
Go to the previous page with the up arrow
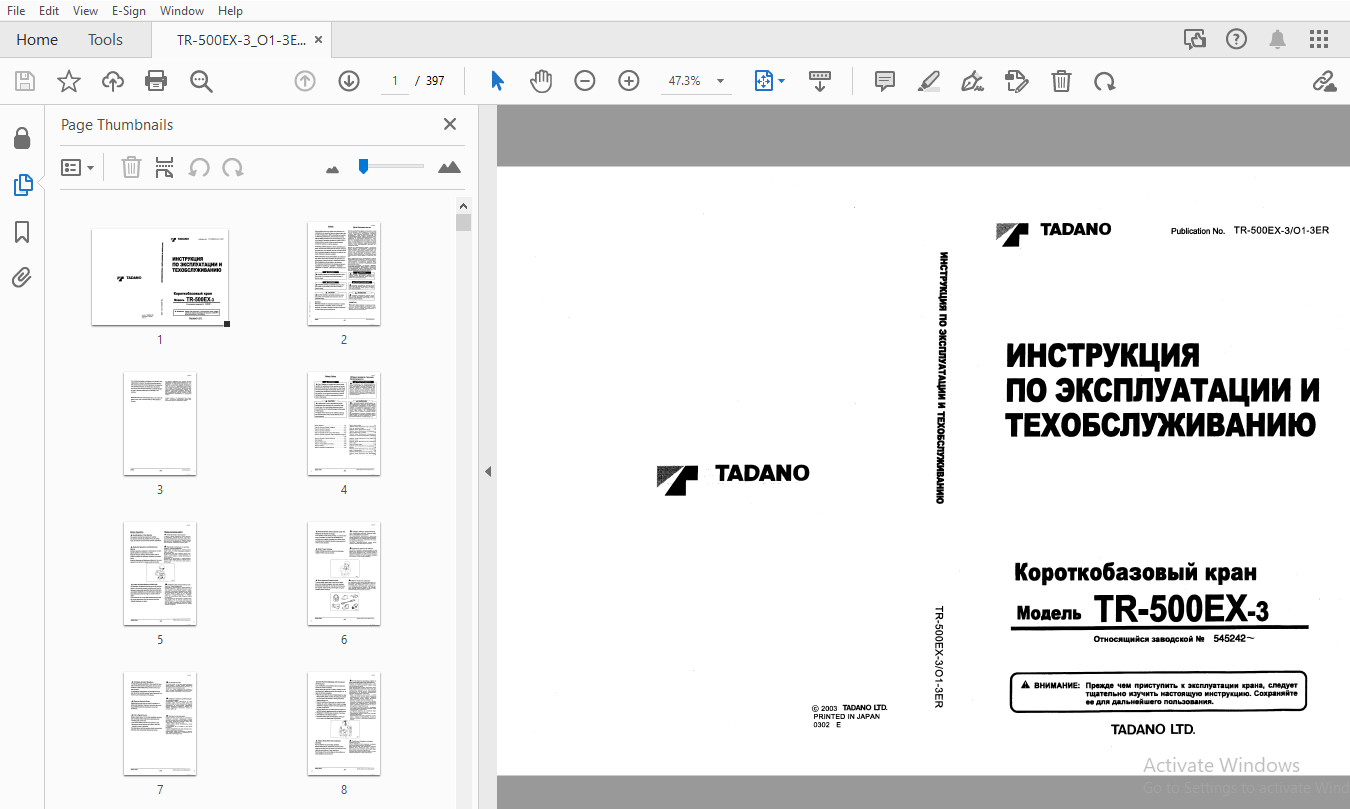tap(305, 81)
